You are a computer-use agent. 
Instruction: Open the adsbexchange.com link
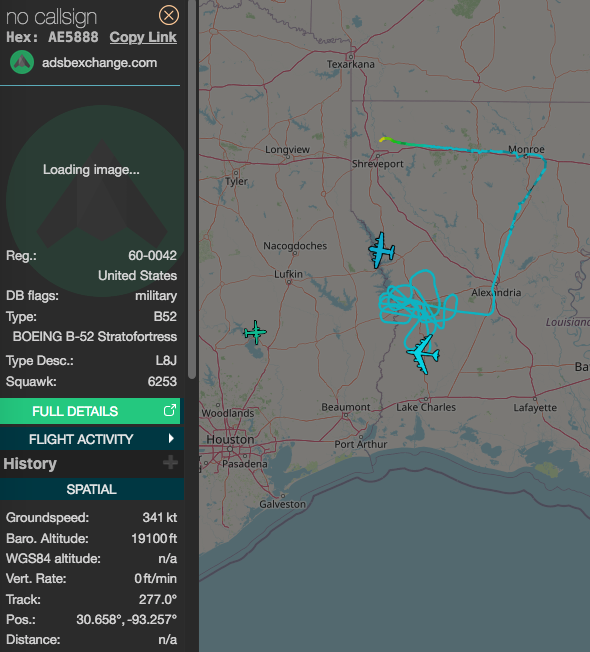pos(99,63)
